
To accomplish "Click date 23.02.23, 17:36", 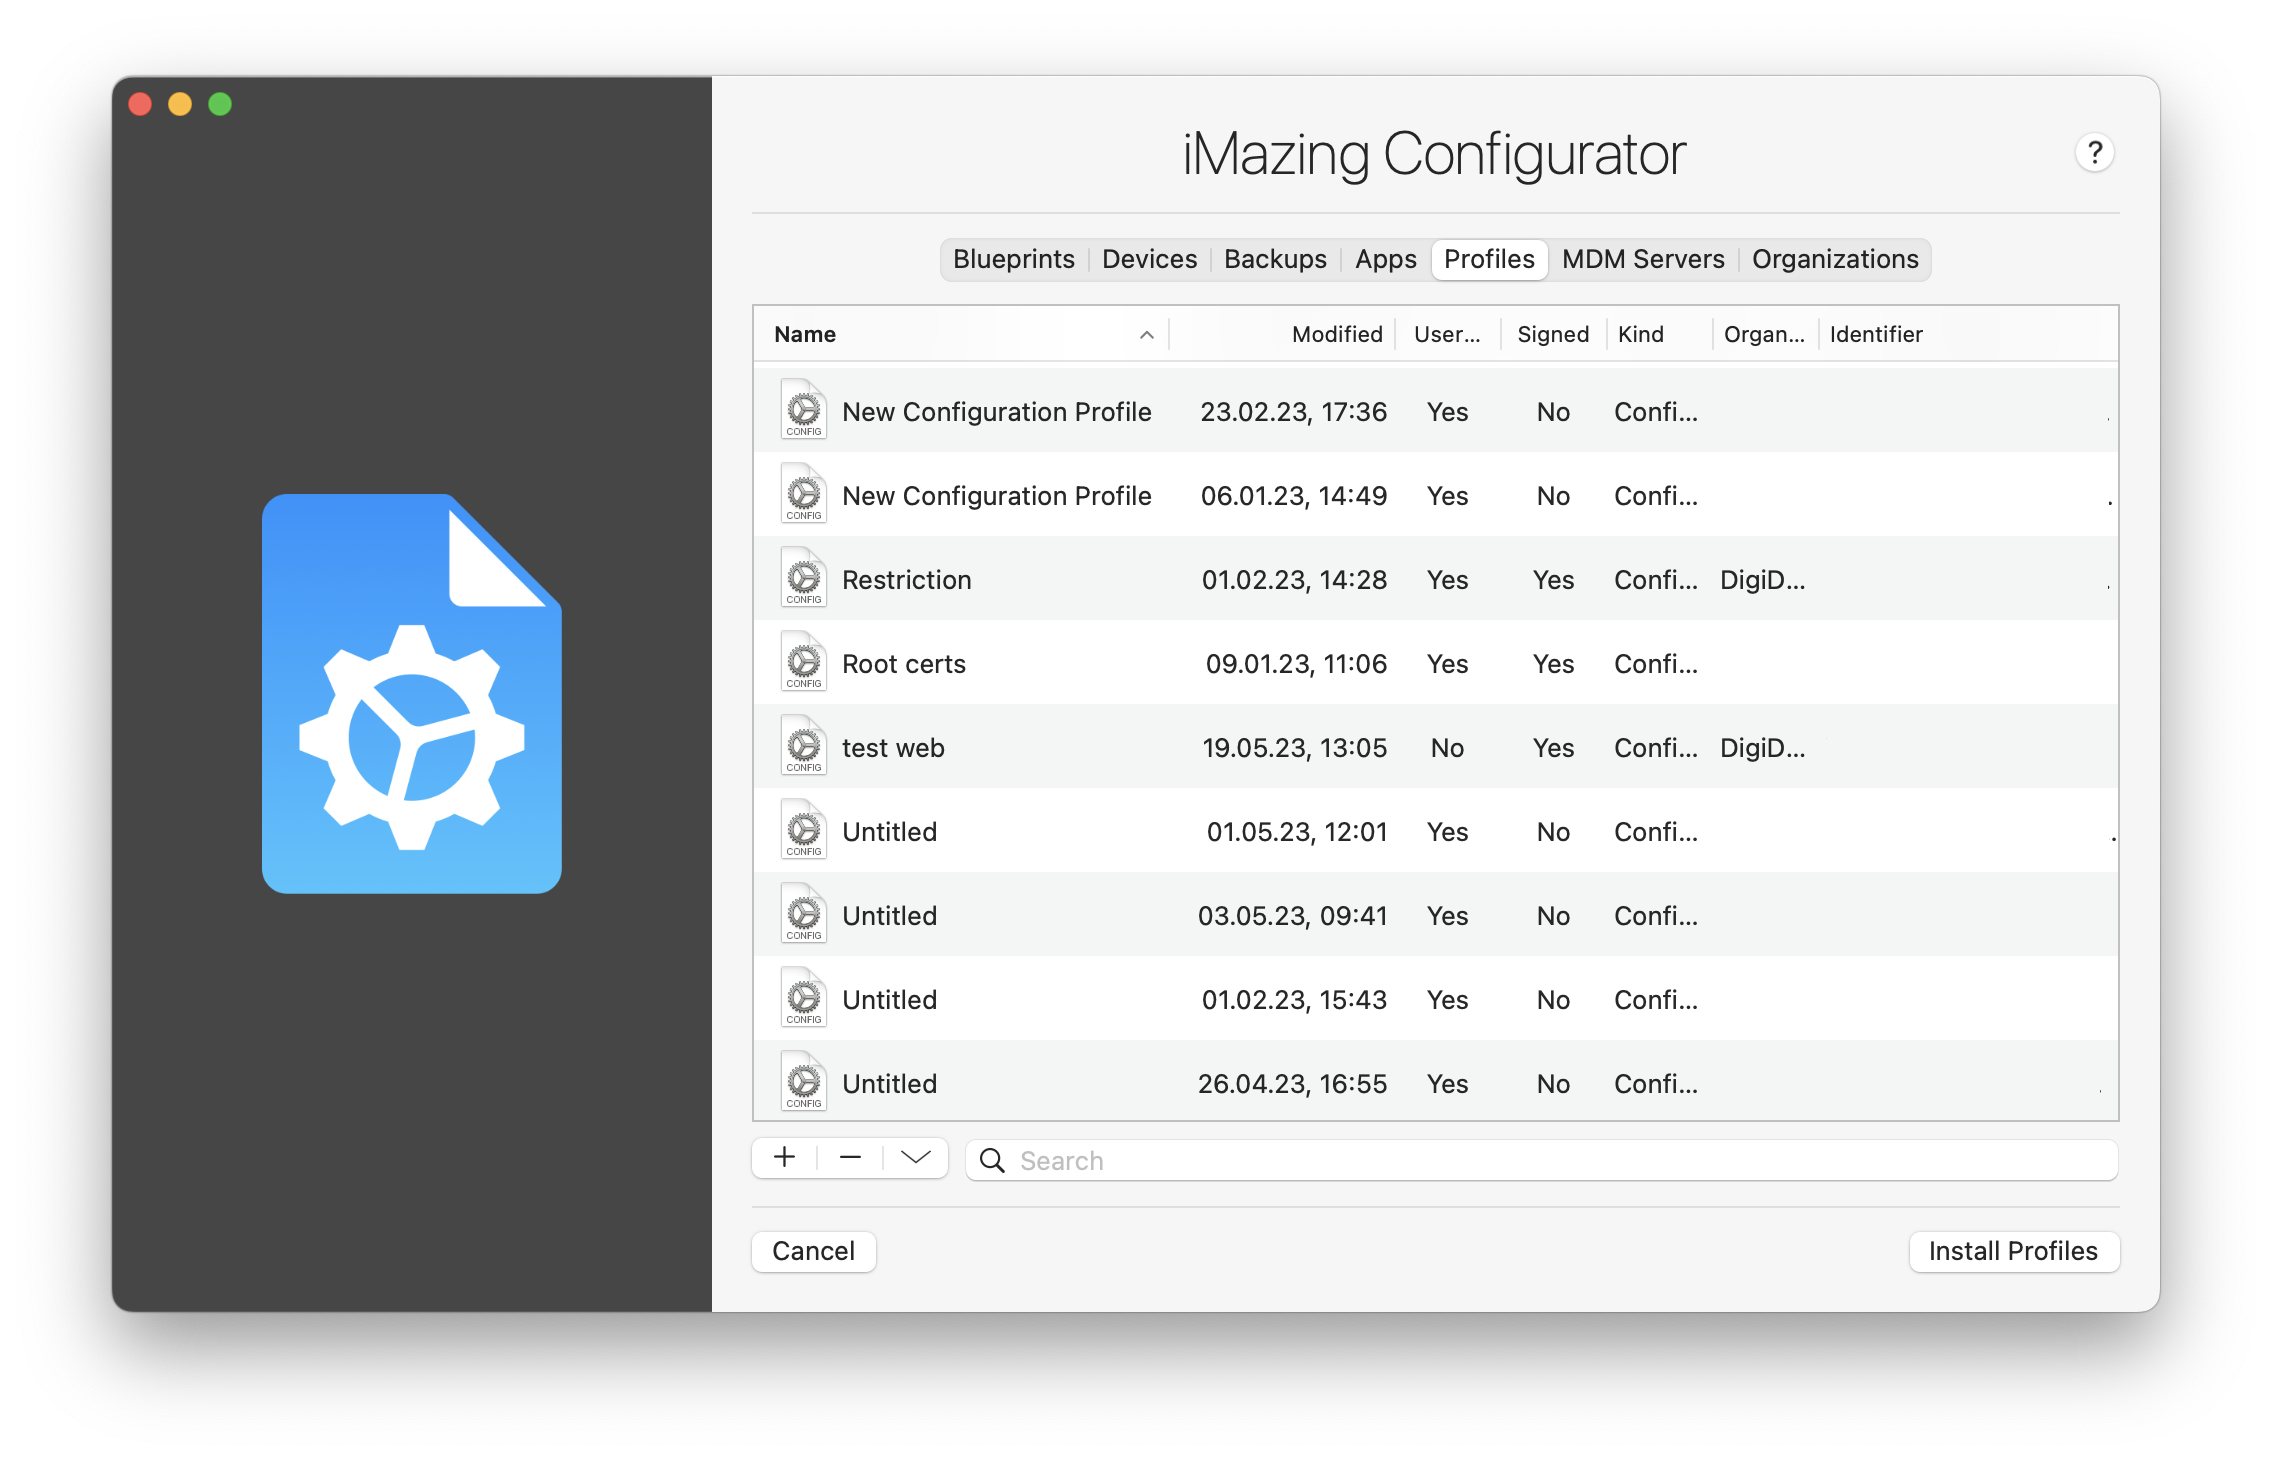I will click(1293, 412).
